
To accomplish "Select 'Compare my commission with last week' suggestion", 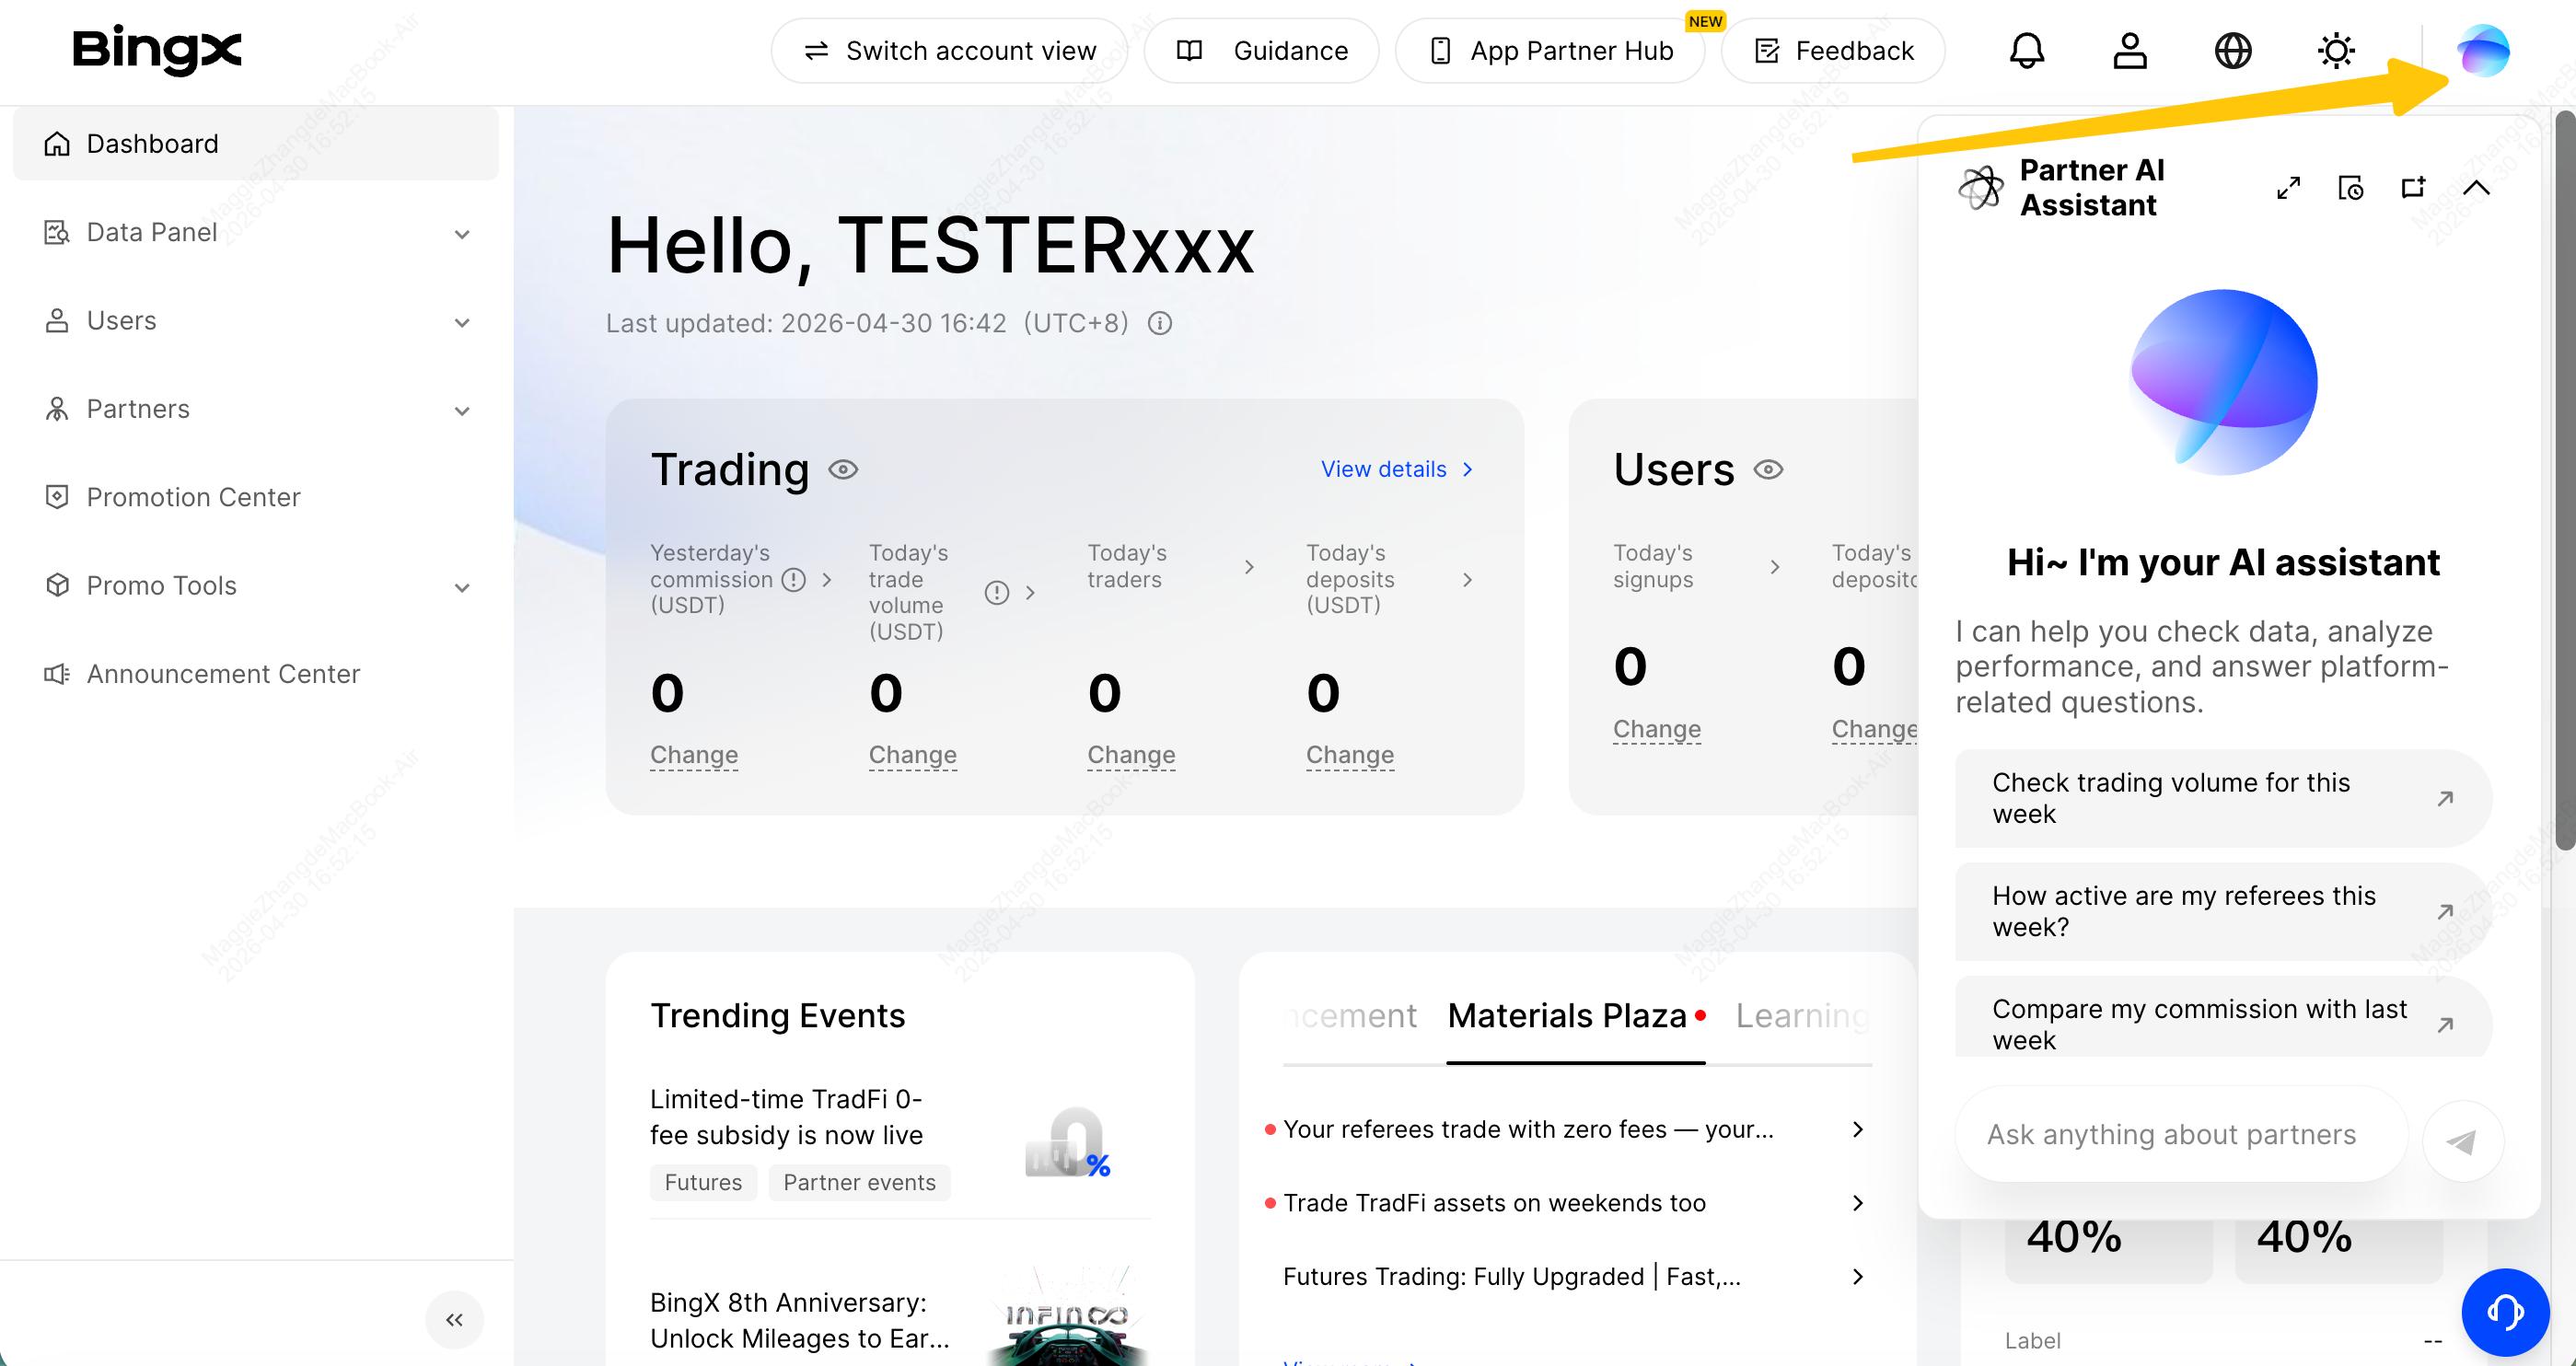I will pos(2222,1018).
